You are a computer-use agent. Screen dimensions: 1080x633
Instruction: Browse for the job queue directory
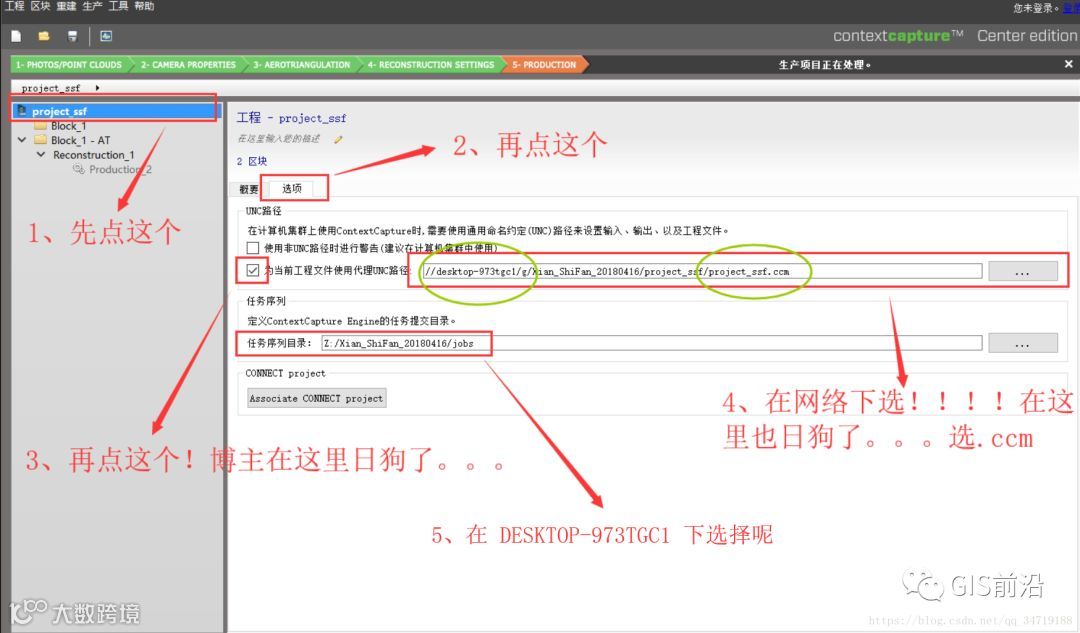click(x=1022, y=343)
